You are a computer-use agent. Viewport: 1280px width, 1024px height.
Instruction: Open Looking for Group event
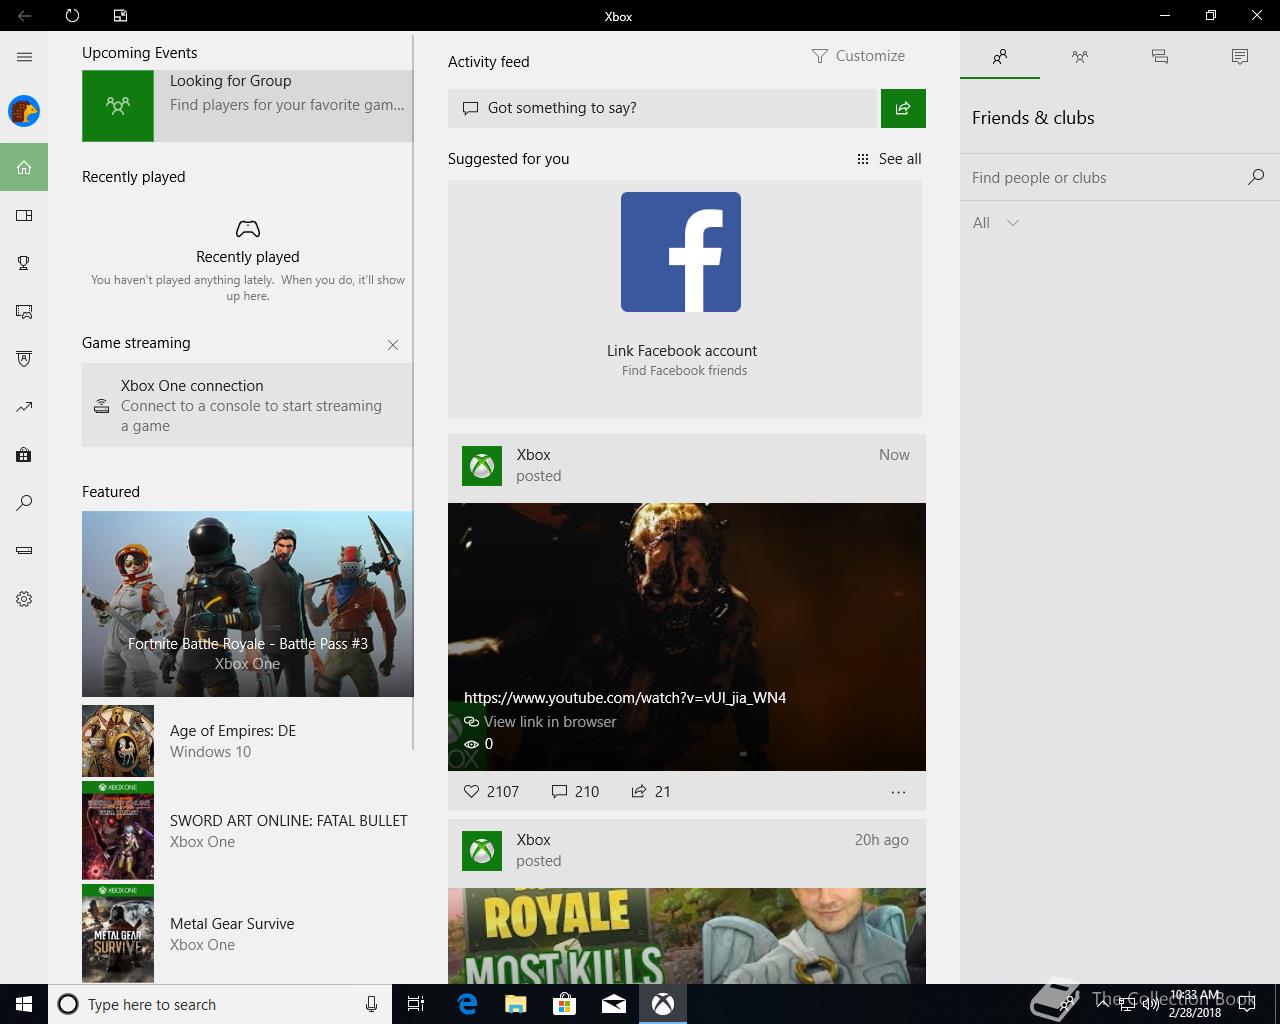tap(247, 105)
